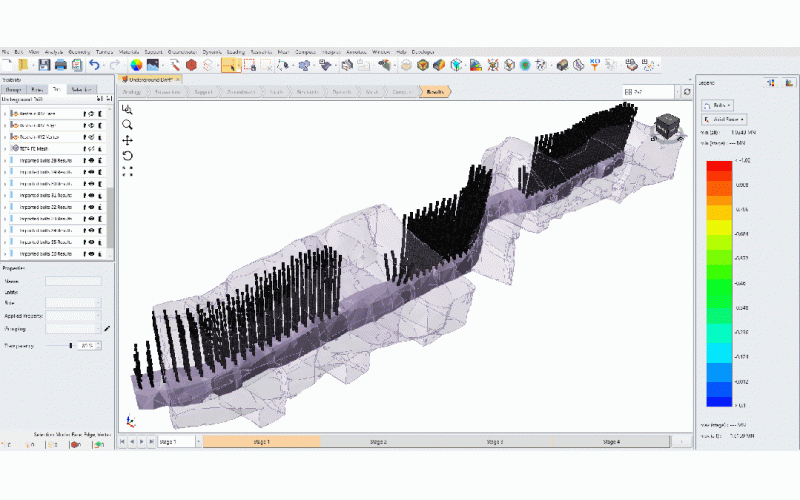Click the Print icon in toolbar
Image resolution: width=800 pixels, height=500 pixels.
coord(60,65)
